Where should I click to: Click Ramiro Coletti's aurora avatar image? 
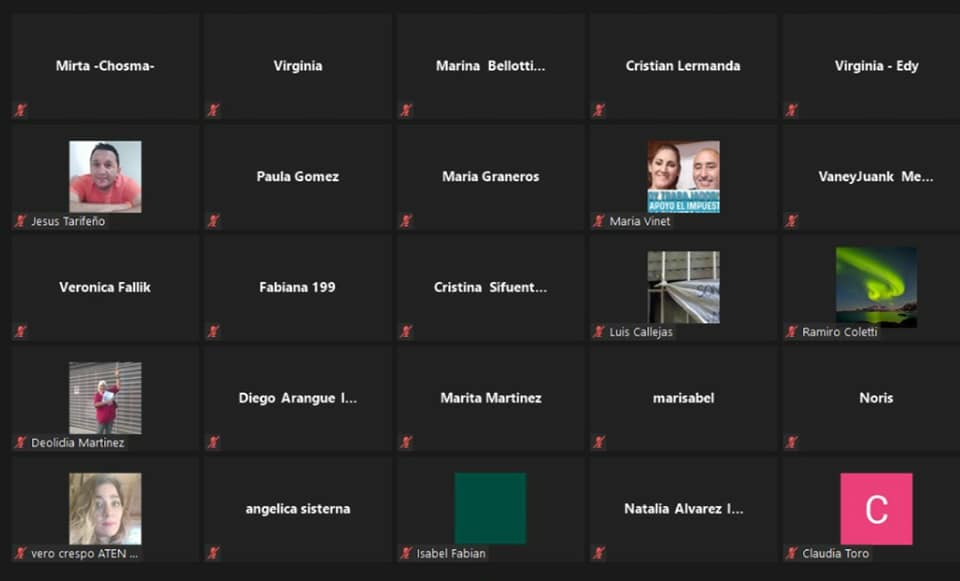tap(876, 286)
